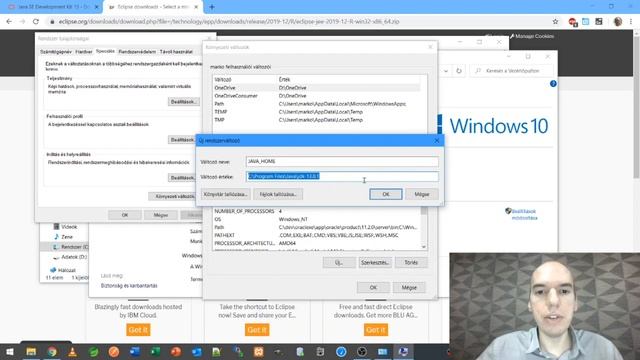This screenshot has width=640, height=360.
Task: Click Mégse in system properties window
Action: pos(161,215)
